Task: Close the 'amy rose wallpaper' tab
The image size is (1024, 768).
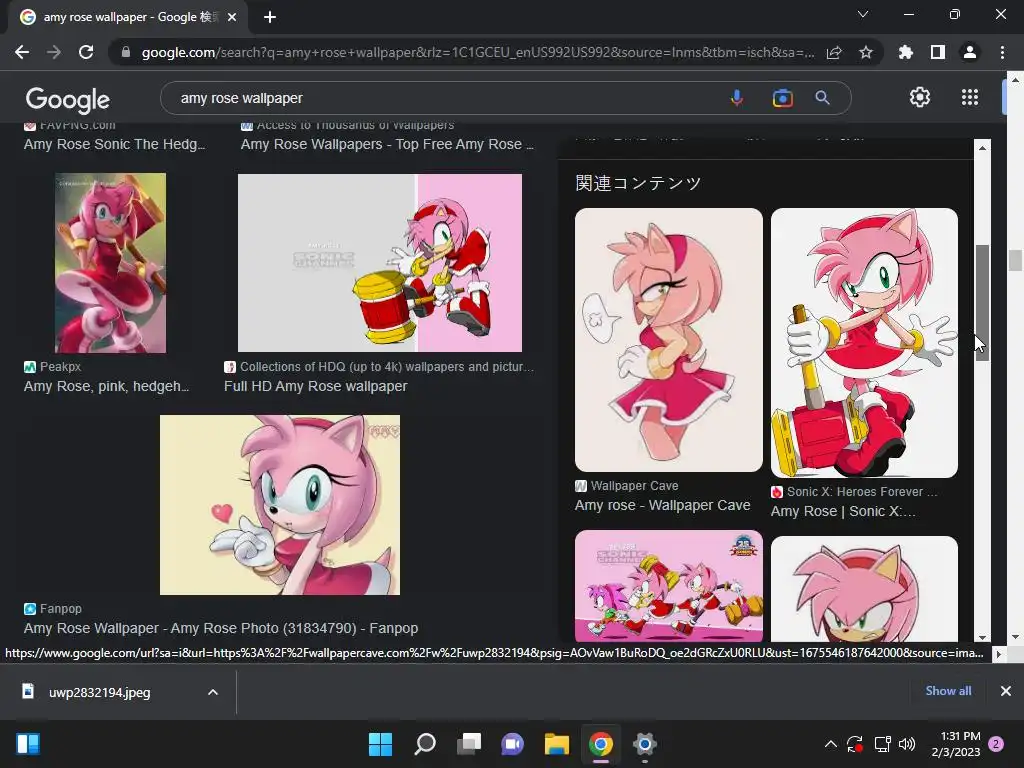Action: [x=232, y=17]
